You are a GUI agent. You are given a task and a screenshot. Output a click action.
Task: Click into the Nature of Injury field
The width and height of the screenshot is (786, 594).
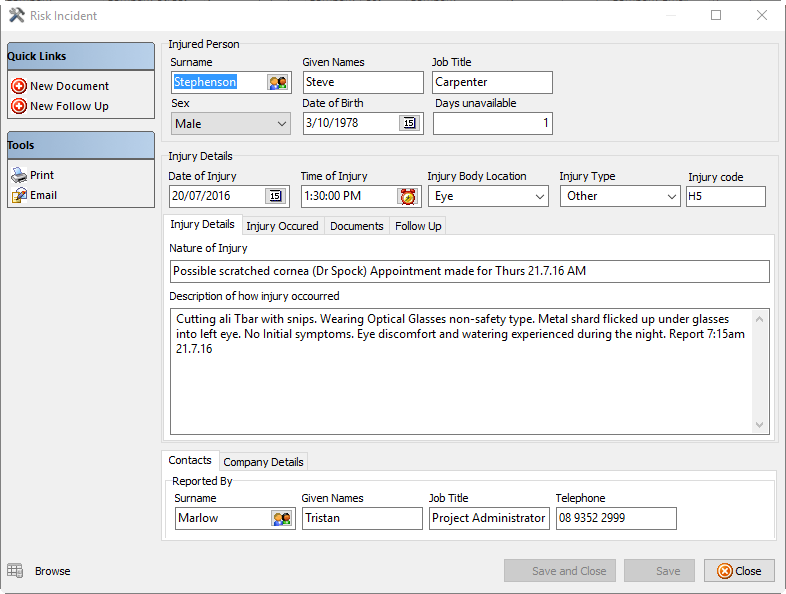(469, 271)
